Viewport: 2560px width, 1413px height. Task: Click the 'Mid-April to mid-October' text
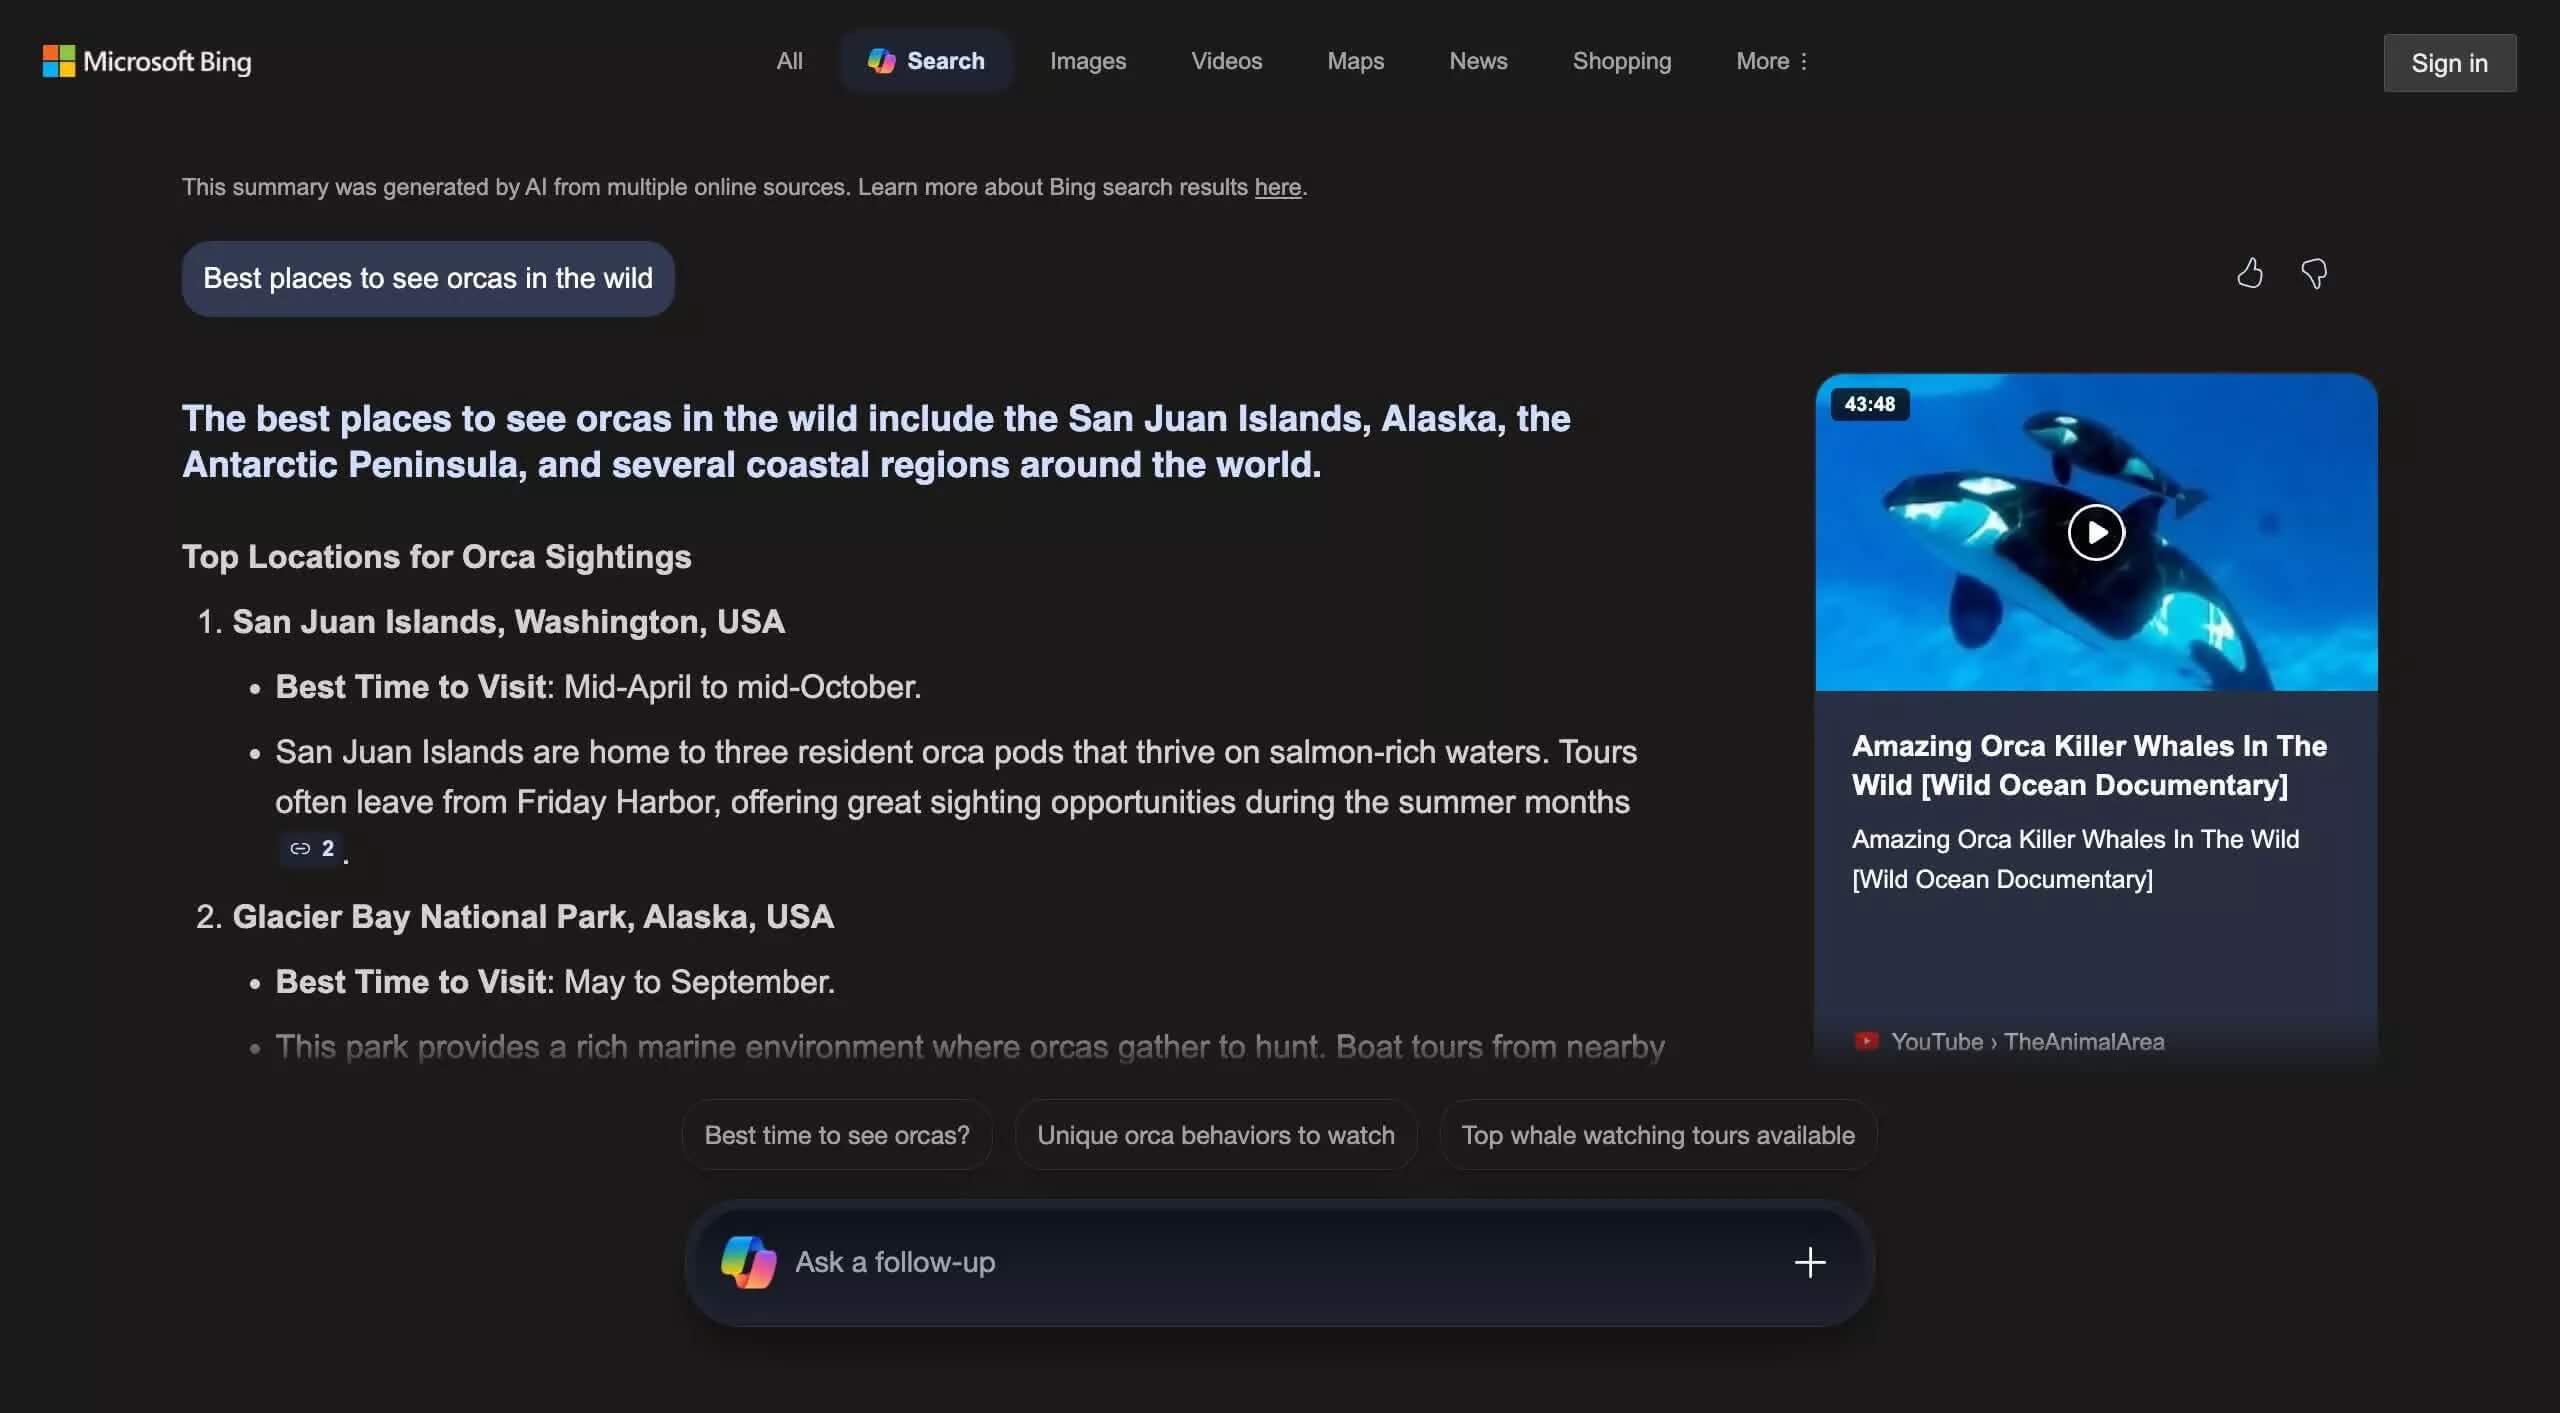pos(742,687)
